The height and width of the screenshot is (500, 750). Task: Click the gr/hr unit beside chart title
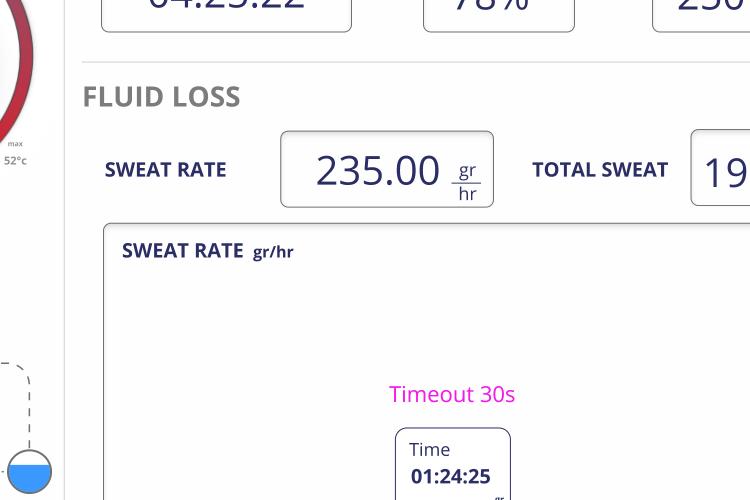click(x=273, y=252)
